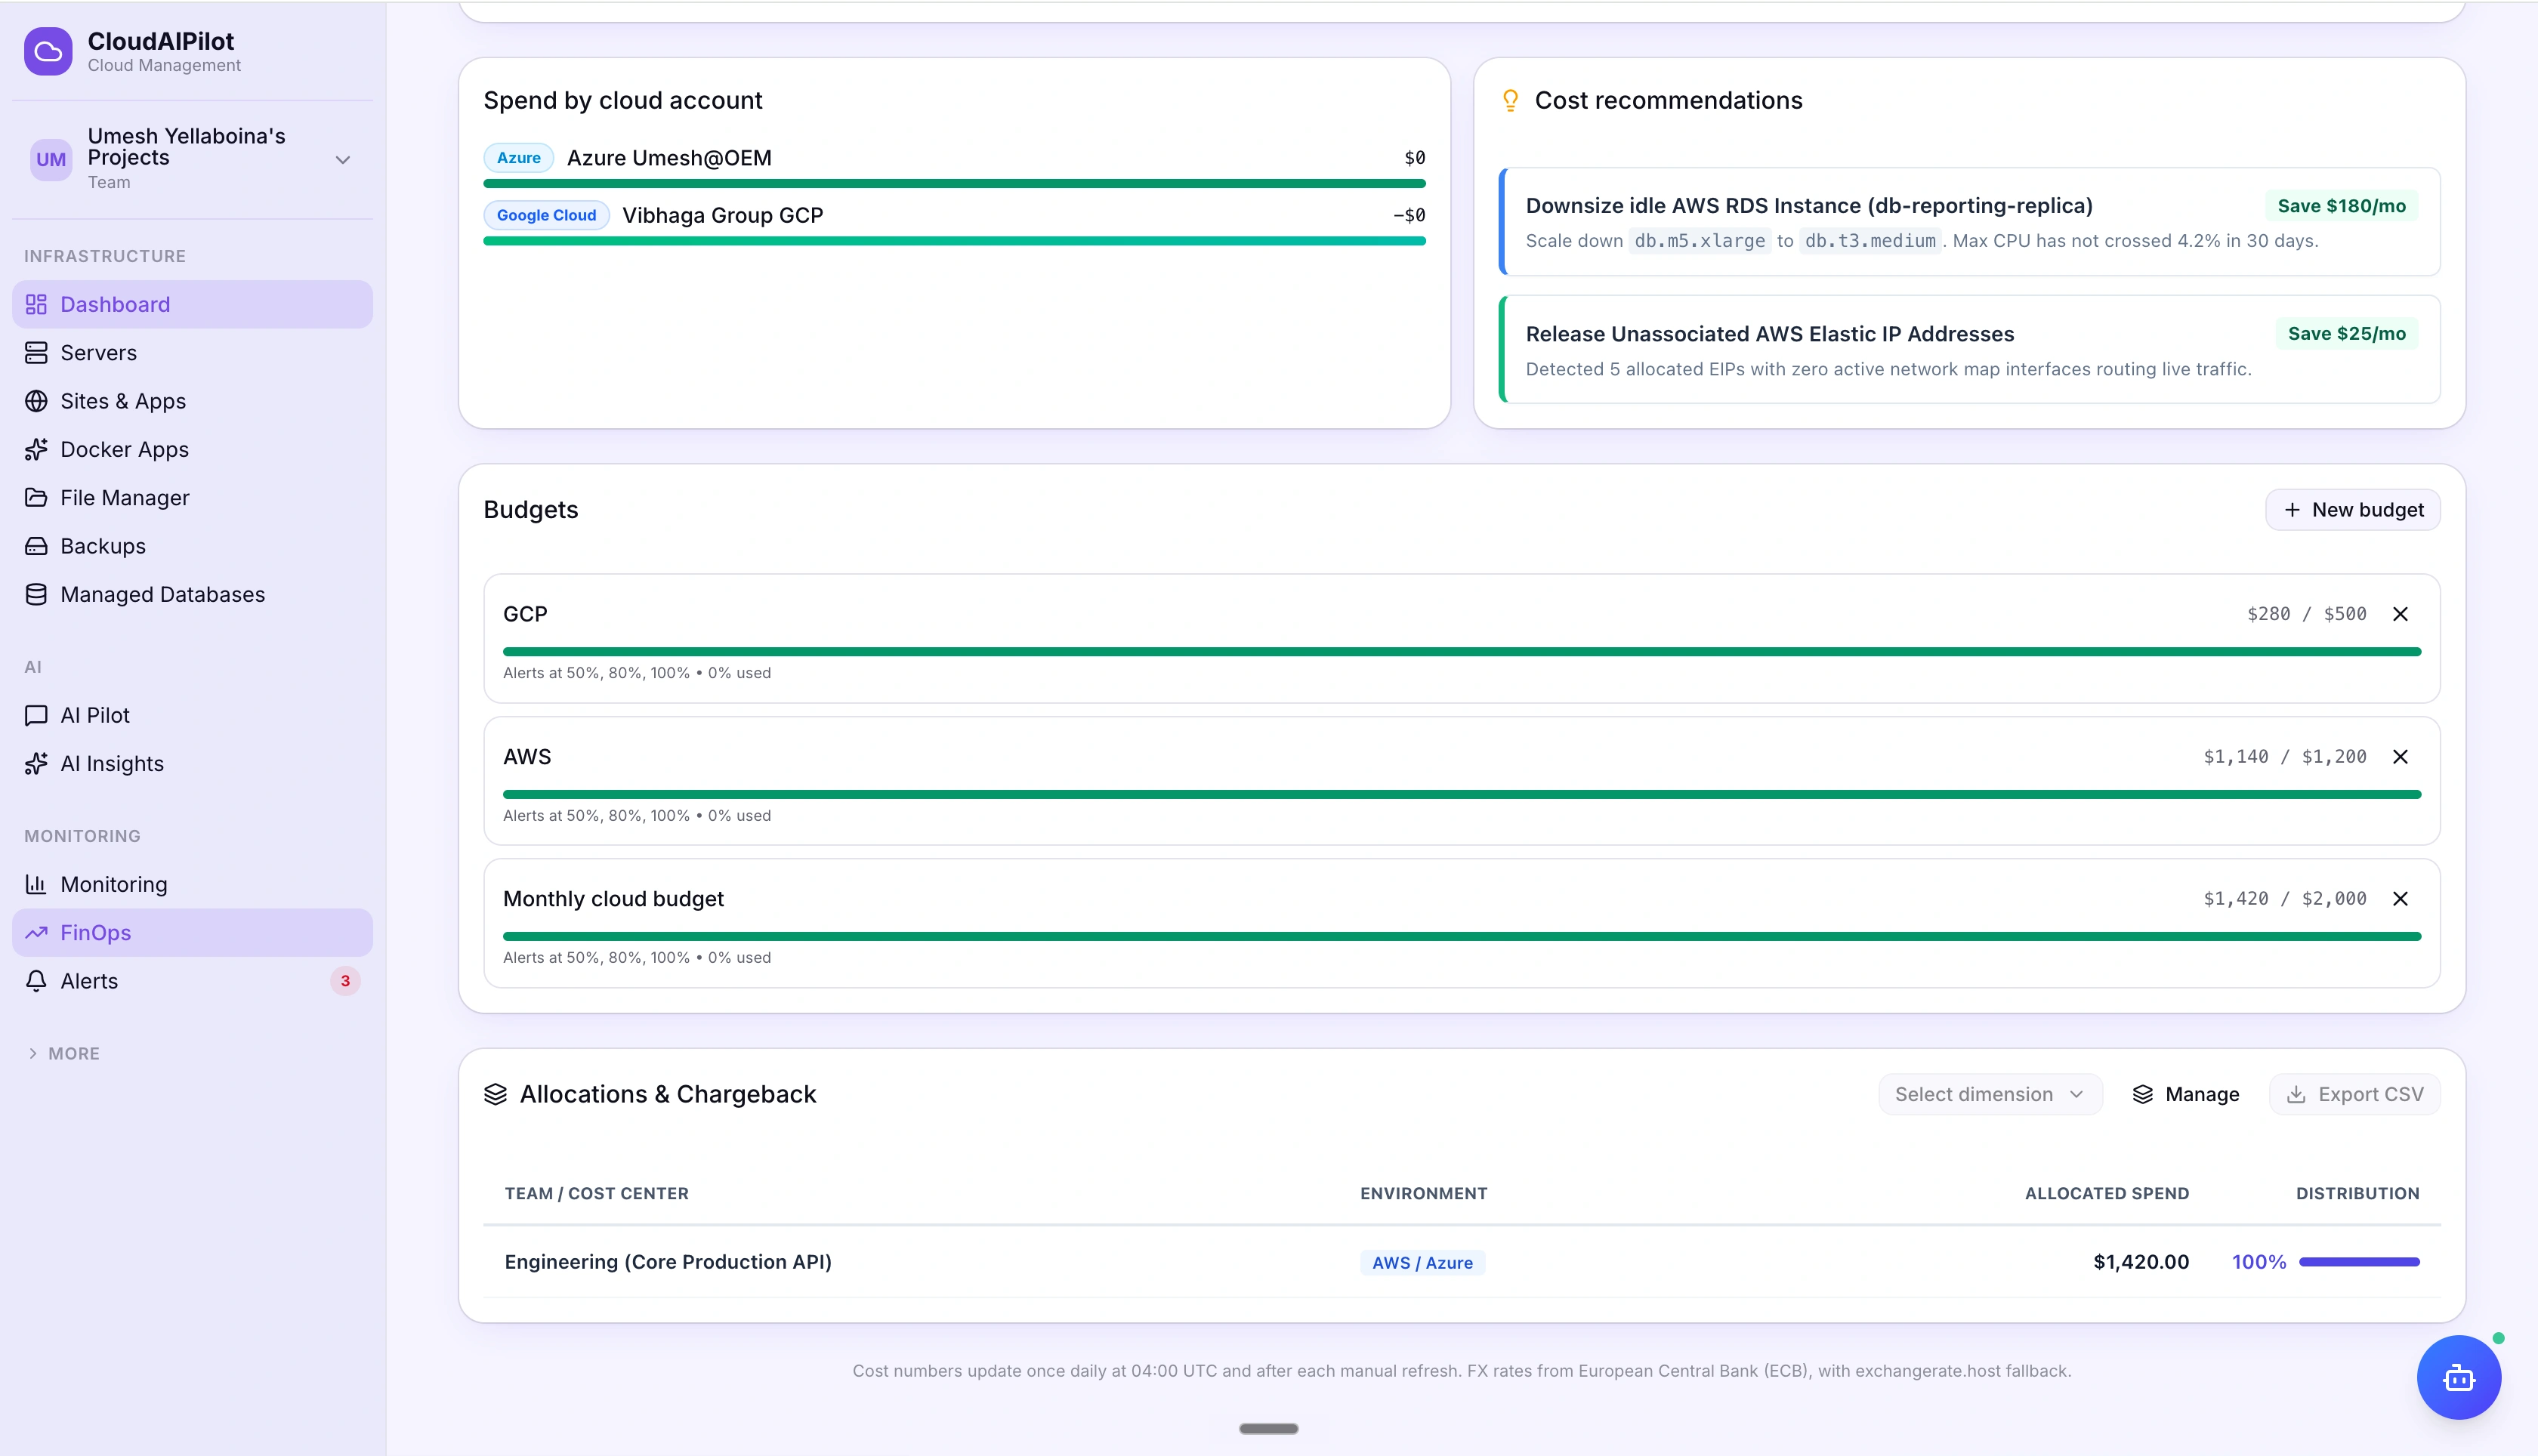Image resolution: width=2538 pixels, height=1456 pixels.
Task: Click the Cost recommendations lightbulb icon
Action: [1511, 100]
